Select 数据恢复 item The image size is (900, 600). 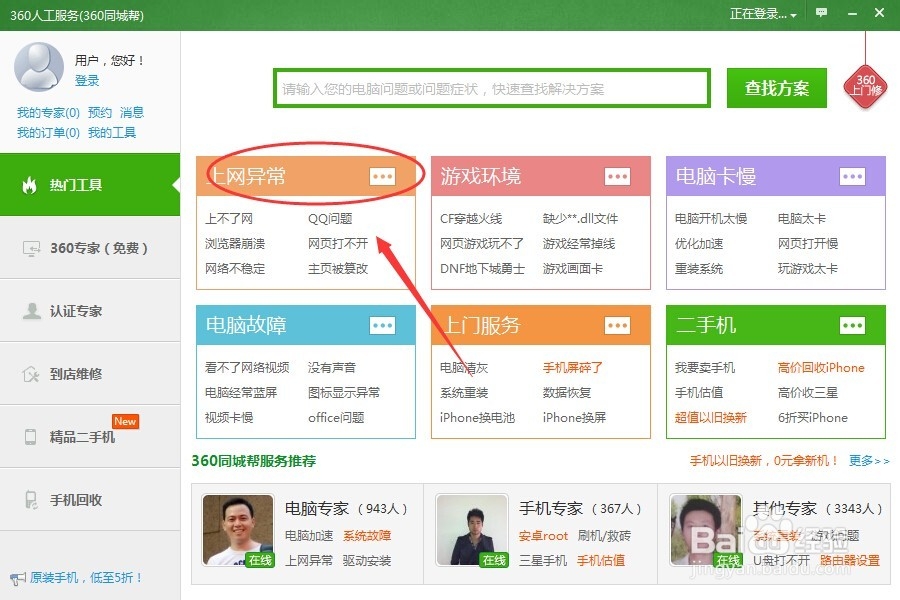click(x=567, y=393)
